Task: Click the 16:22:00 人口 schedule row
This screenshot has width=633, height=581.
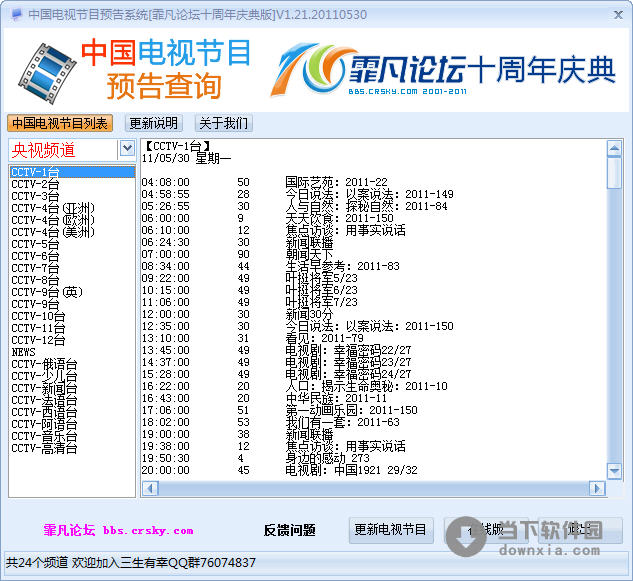Action: coord(295,386)
